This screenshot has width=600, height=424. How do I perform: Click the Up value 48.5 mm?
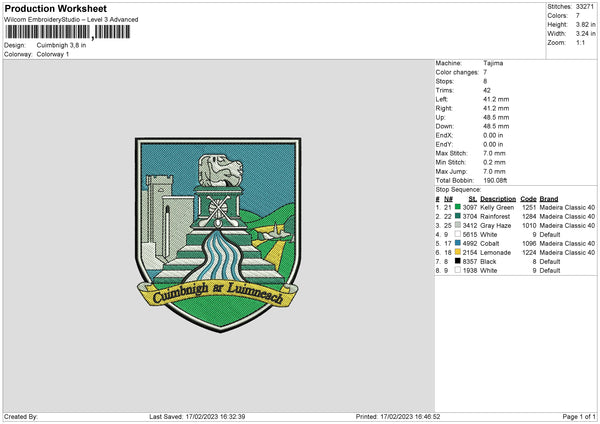point(496,117)
